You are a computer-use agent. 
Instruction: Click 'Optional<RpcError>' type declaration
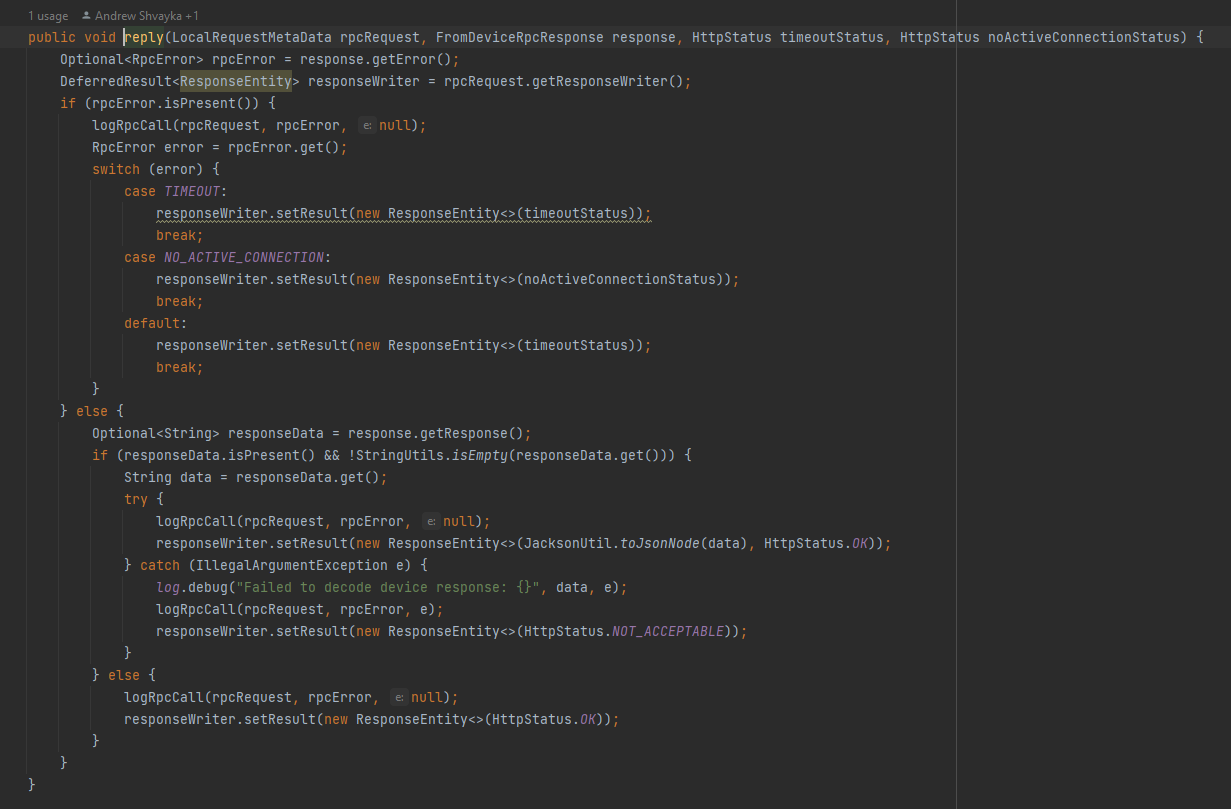[132, 59]
